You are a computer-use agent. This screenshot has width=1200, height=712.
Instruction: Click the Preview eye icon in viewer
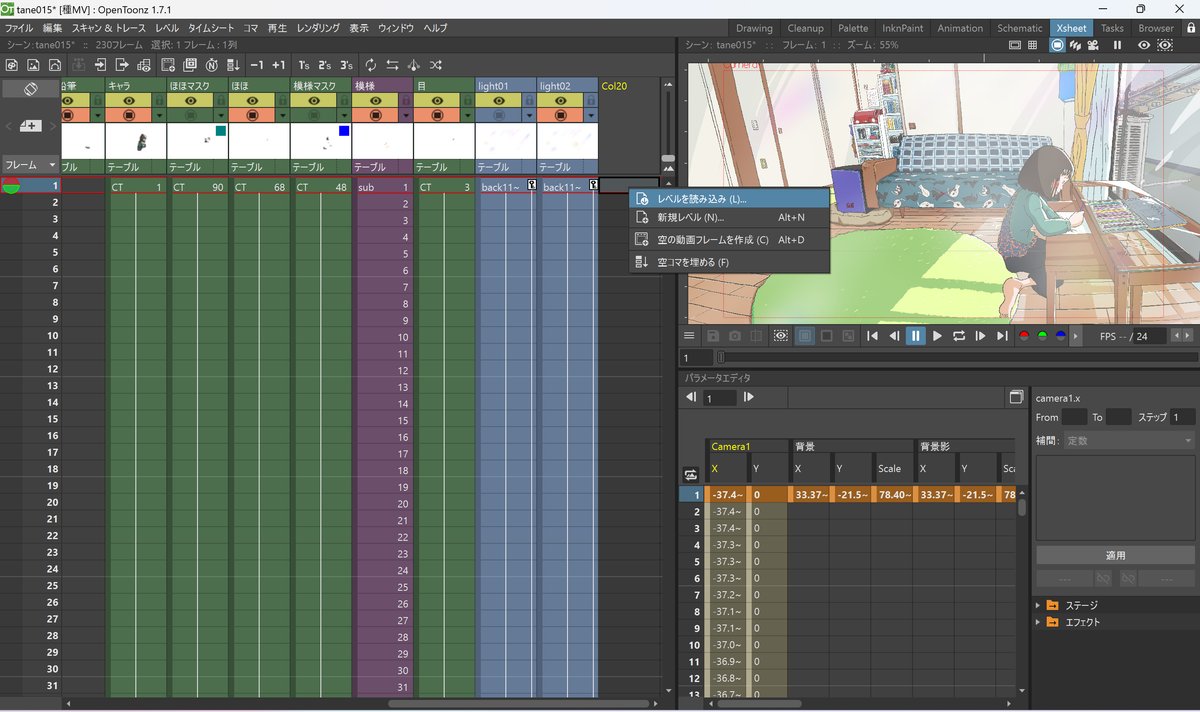tap(1145, 45)
